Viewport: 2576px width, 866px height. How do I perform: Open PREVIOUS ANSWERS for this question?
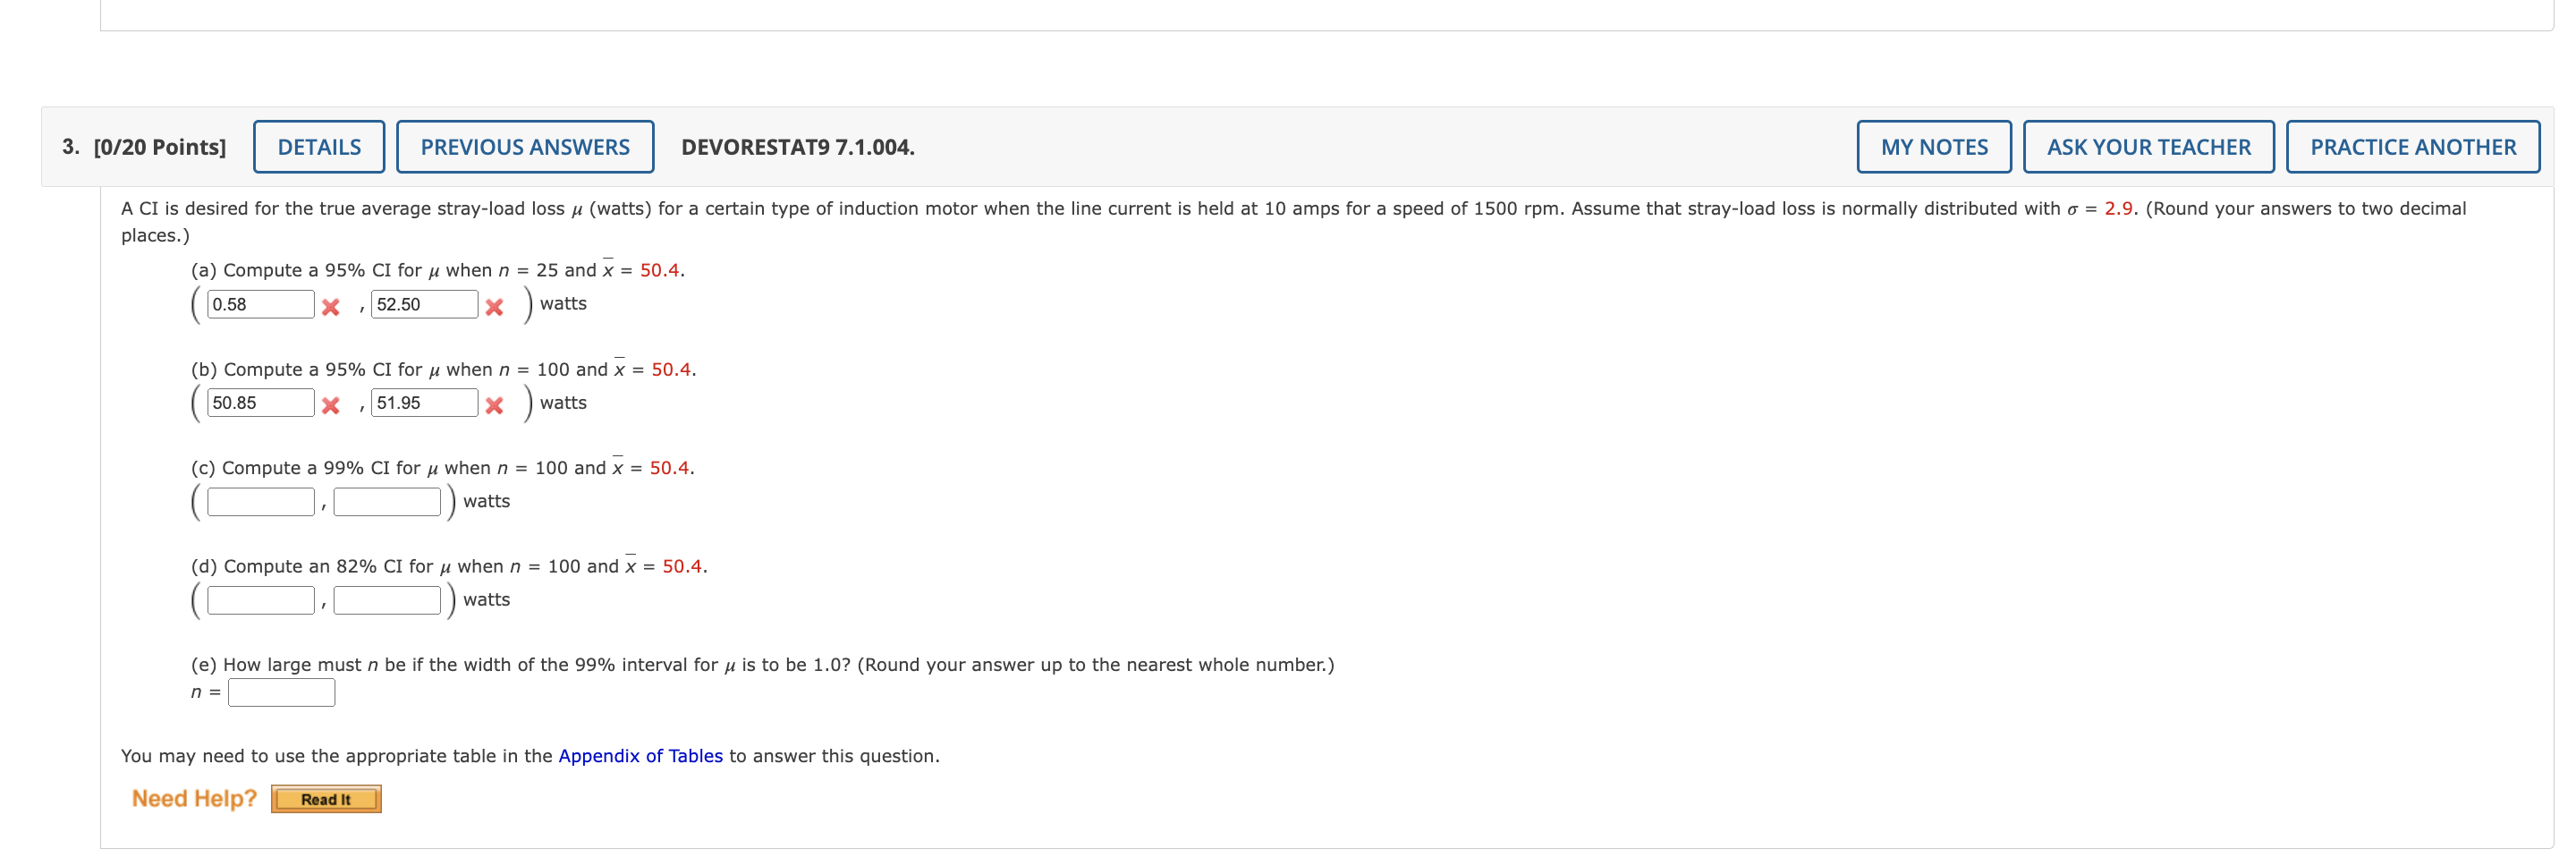pyautogui.click(x=526, y=146)
